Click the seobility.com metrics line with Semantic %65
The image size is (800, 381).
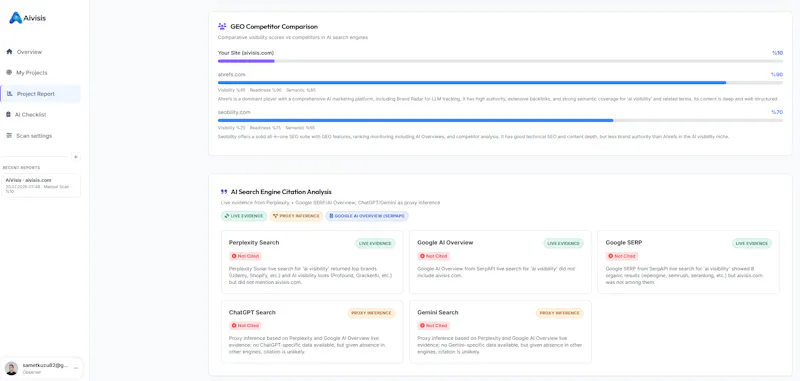(266, 128)
